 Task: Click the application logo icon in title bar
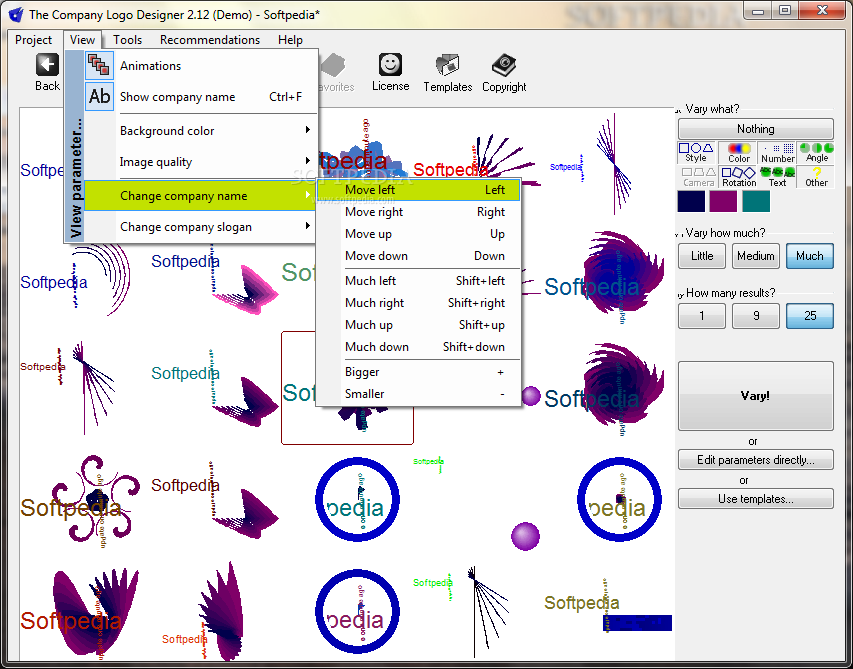[16, 14]
